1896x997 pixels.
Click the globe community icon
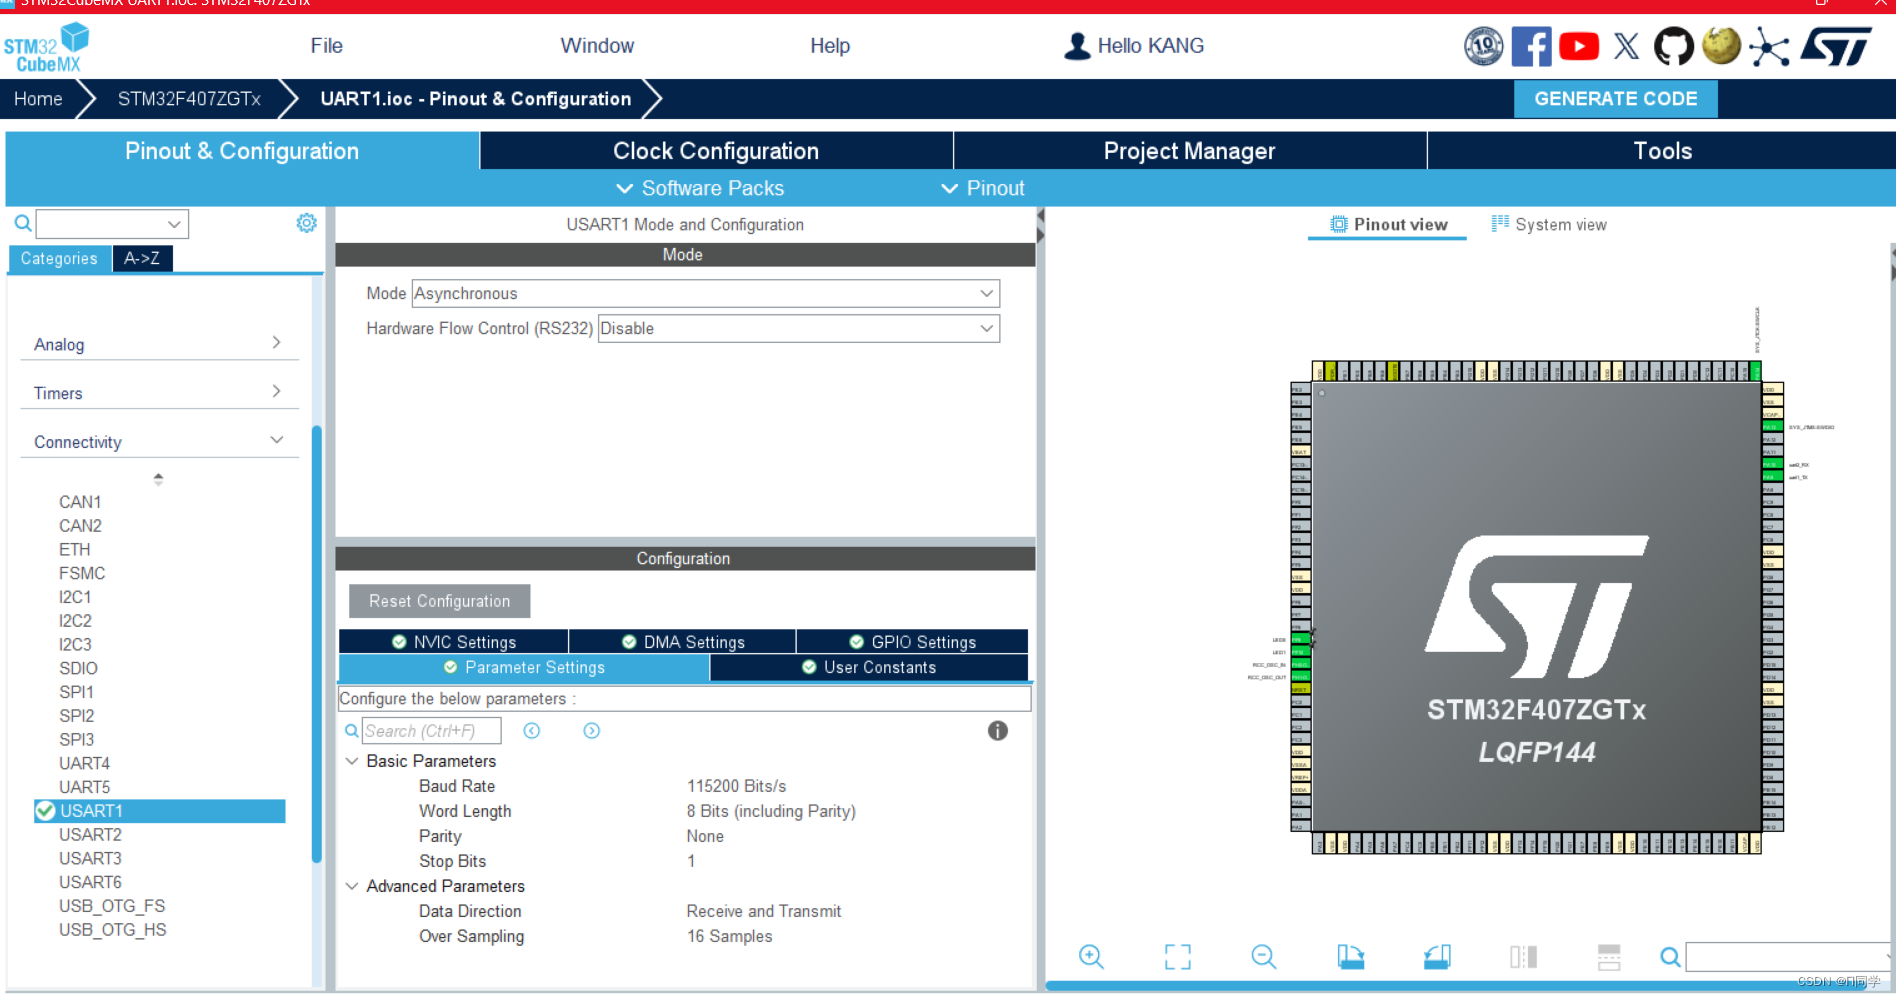pos(1721,46)
